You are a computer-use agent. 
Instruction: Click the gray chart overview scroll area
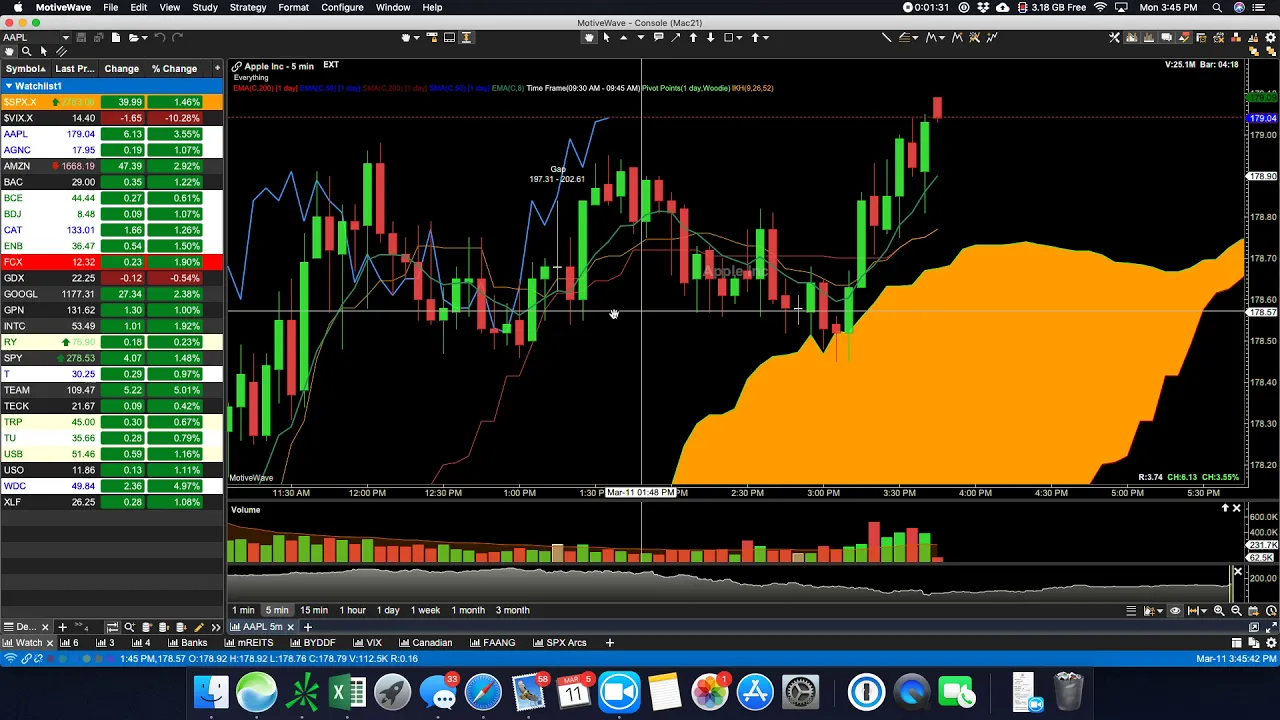pos(730,584)
